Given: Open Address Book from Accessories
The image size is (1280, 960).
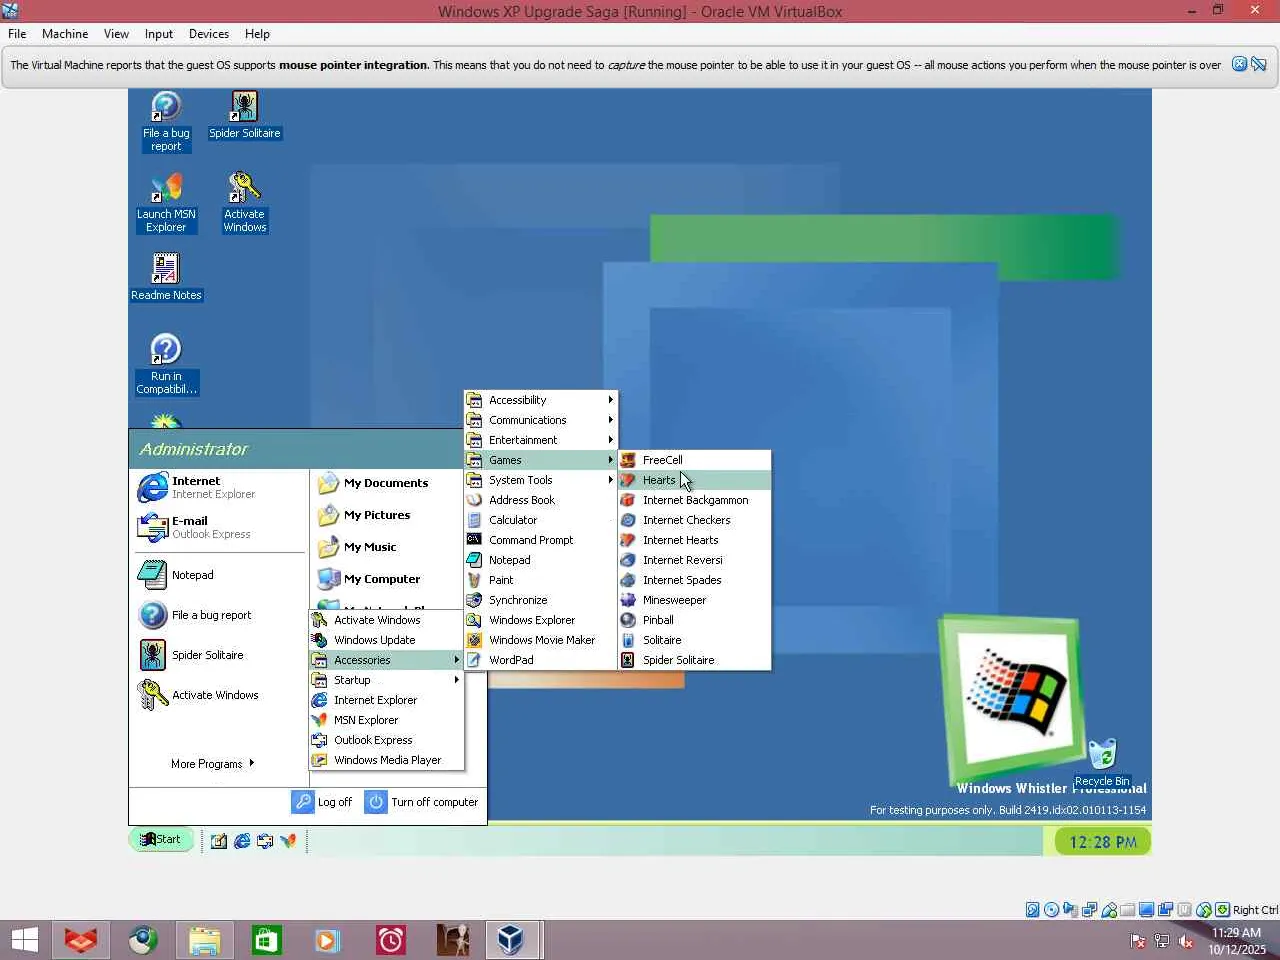Looking at the screenshot, I should coord(541,500).
